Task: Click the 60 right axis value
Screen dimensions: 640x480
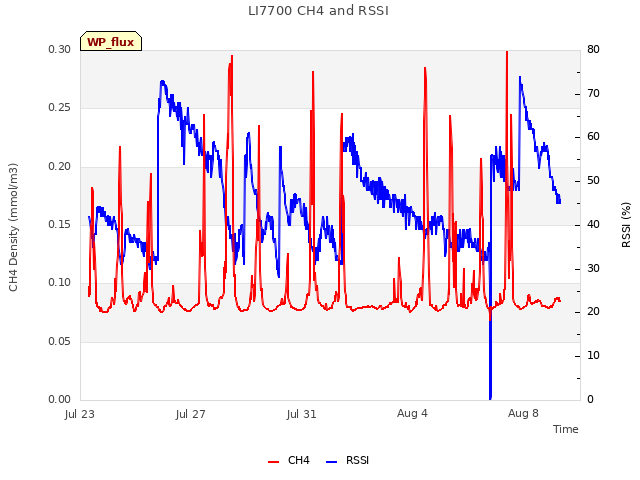Action: point(593,137)
